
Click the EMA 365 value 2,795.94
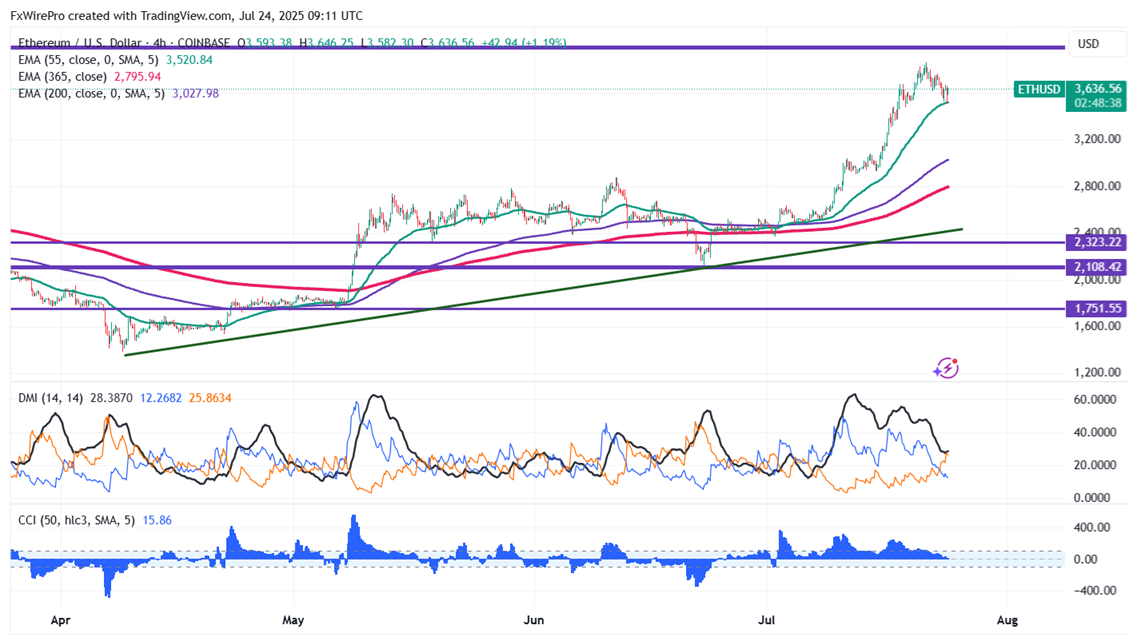point(137,76)
